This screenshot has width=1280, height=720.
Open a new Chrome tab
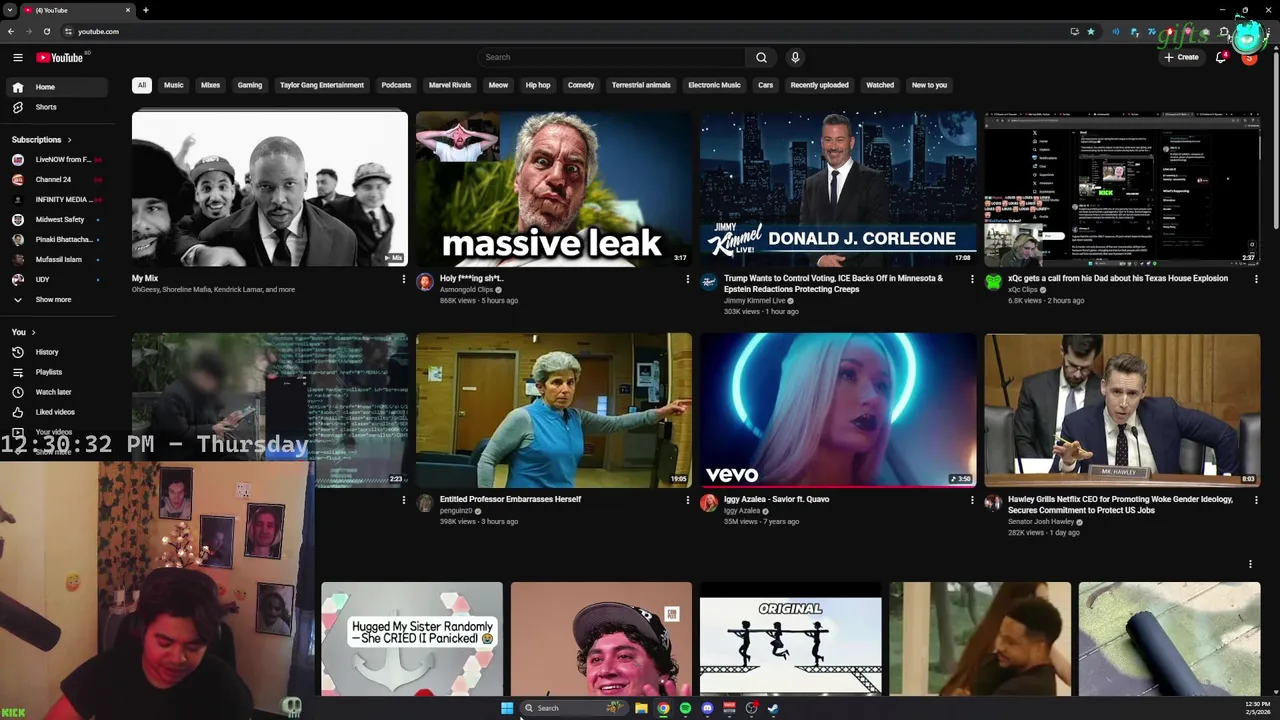pyautogui.click(x=145, y=10)
